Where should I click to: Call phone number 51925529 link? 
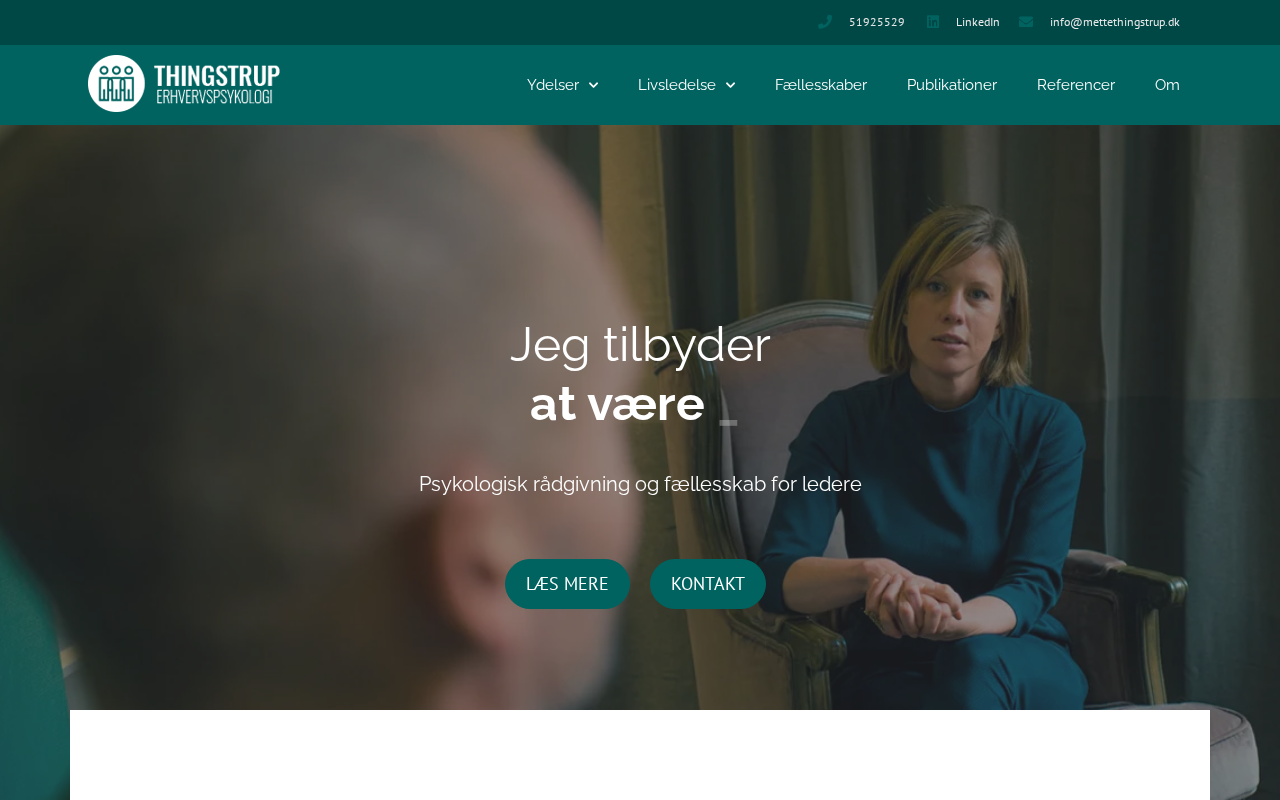(877, 22)
